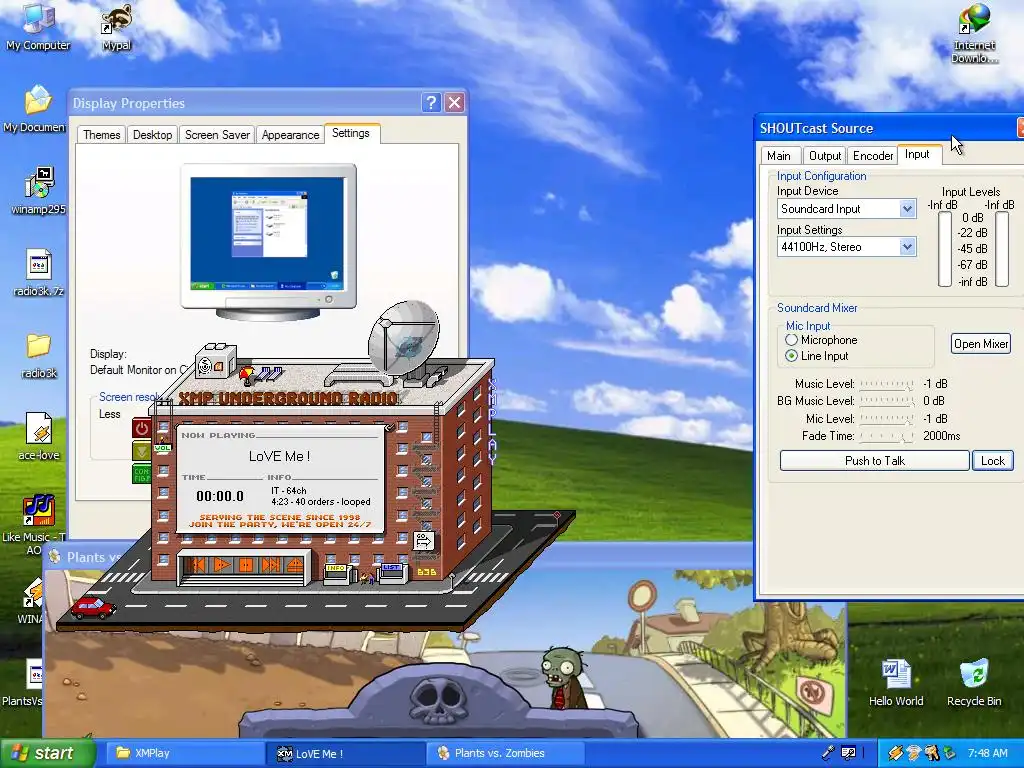Click the Open Mixer button
1024x768 pixels.
coord(981,344)
